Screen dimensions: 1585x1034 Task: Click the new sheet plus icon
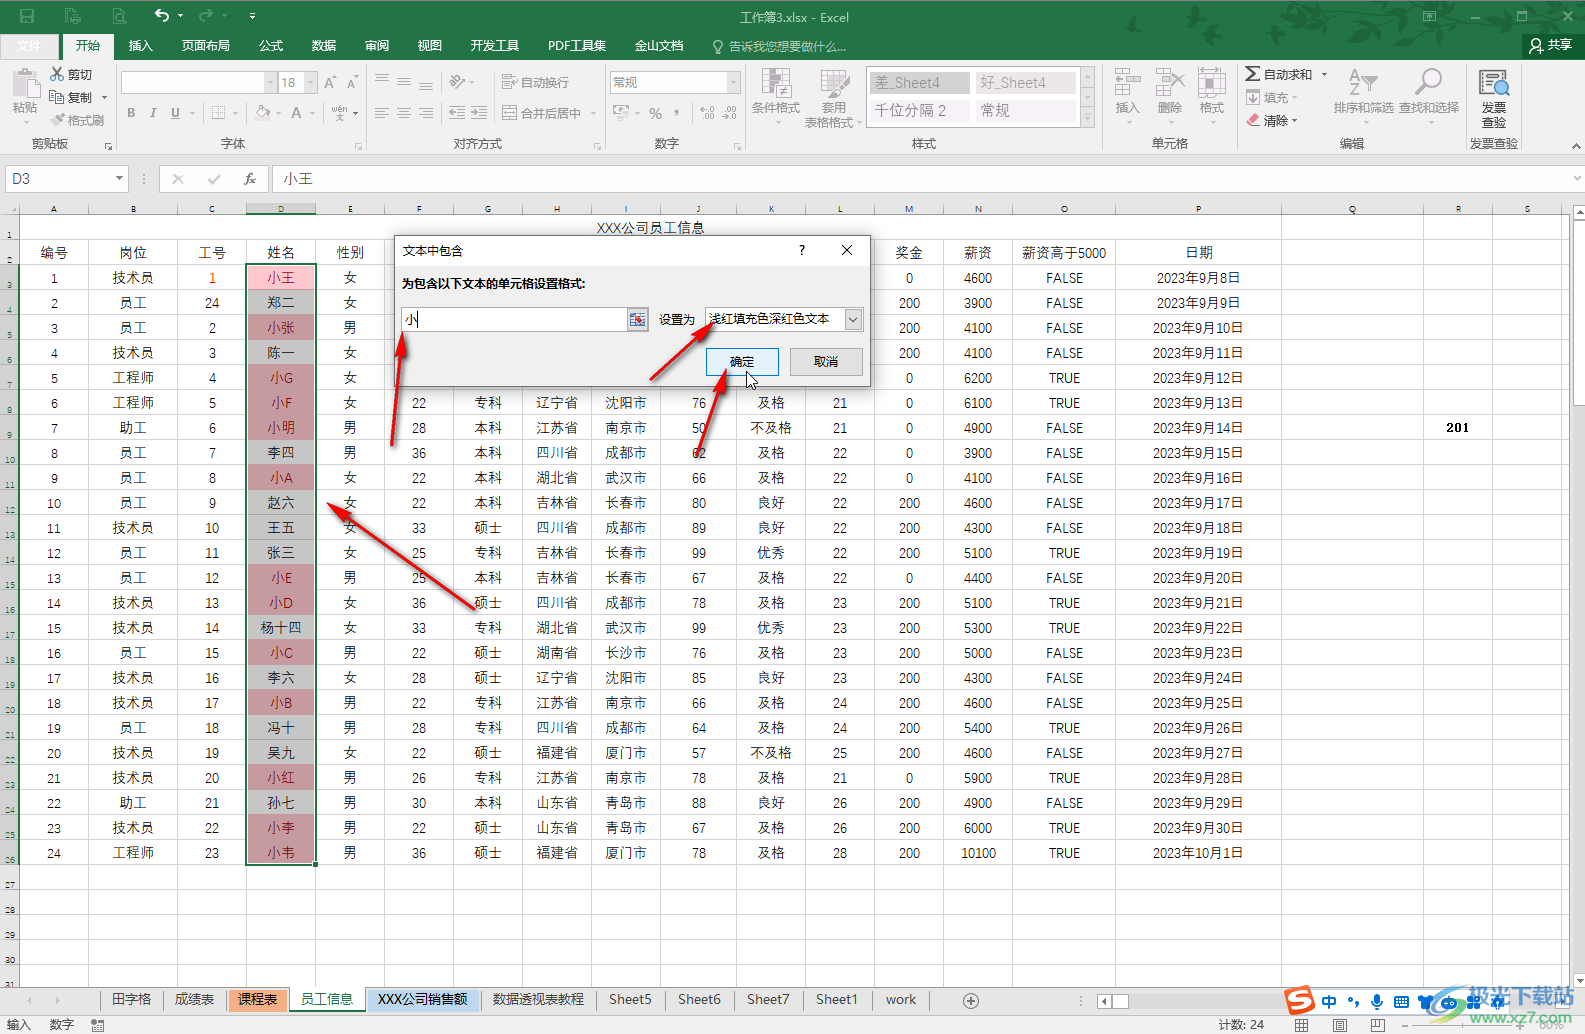point(970,1000)
